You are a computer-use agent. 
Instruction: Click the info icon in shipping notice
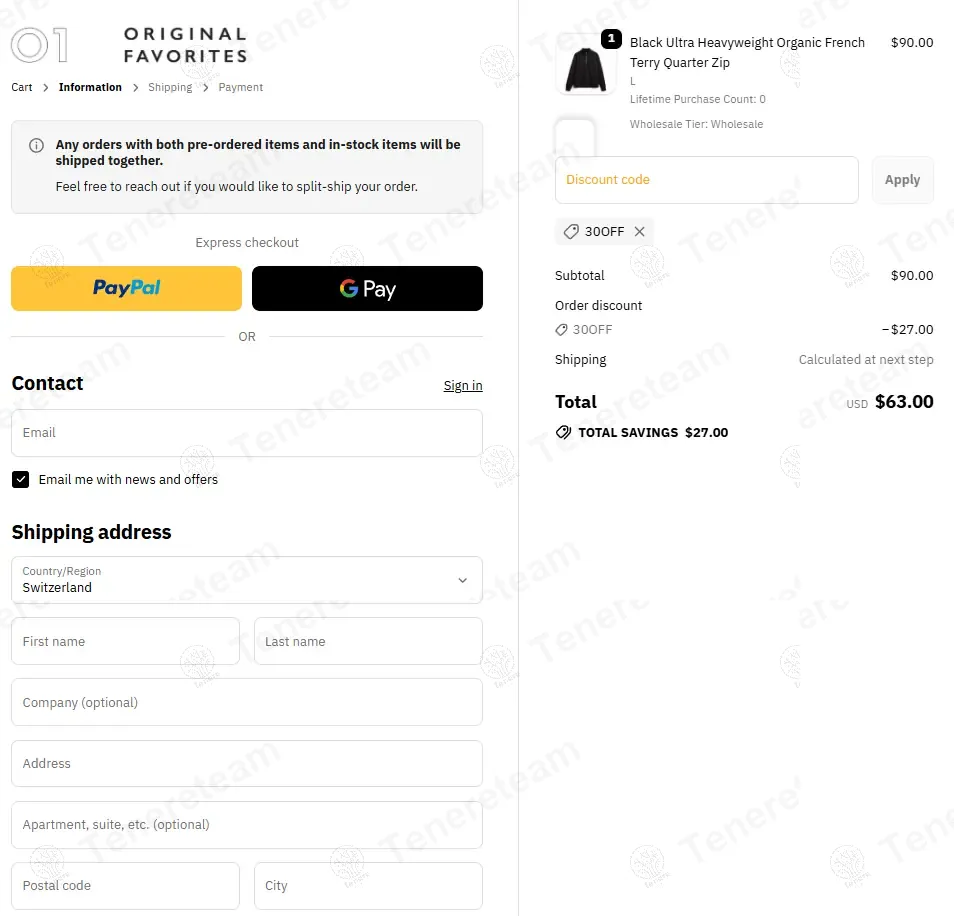(37, 145)
